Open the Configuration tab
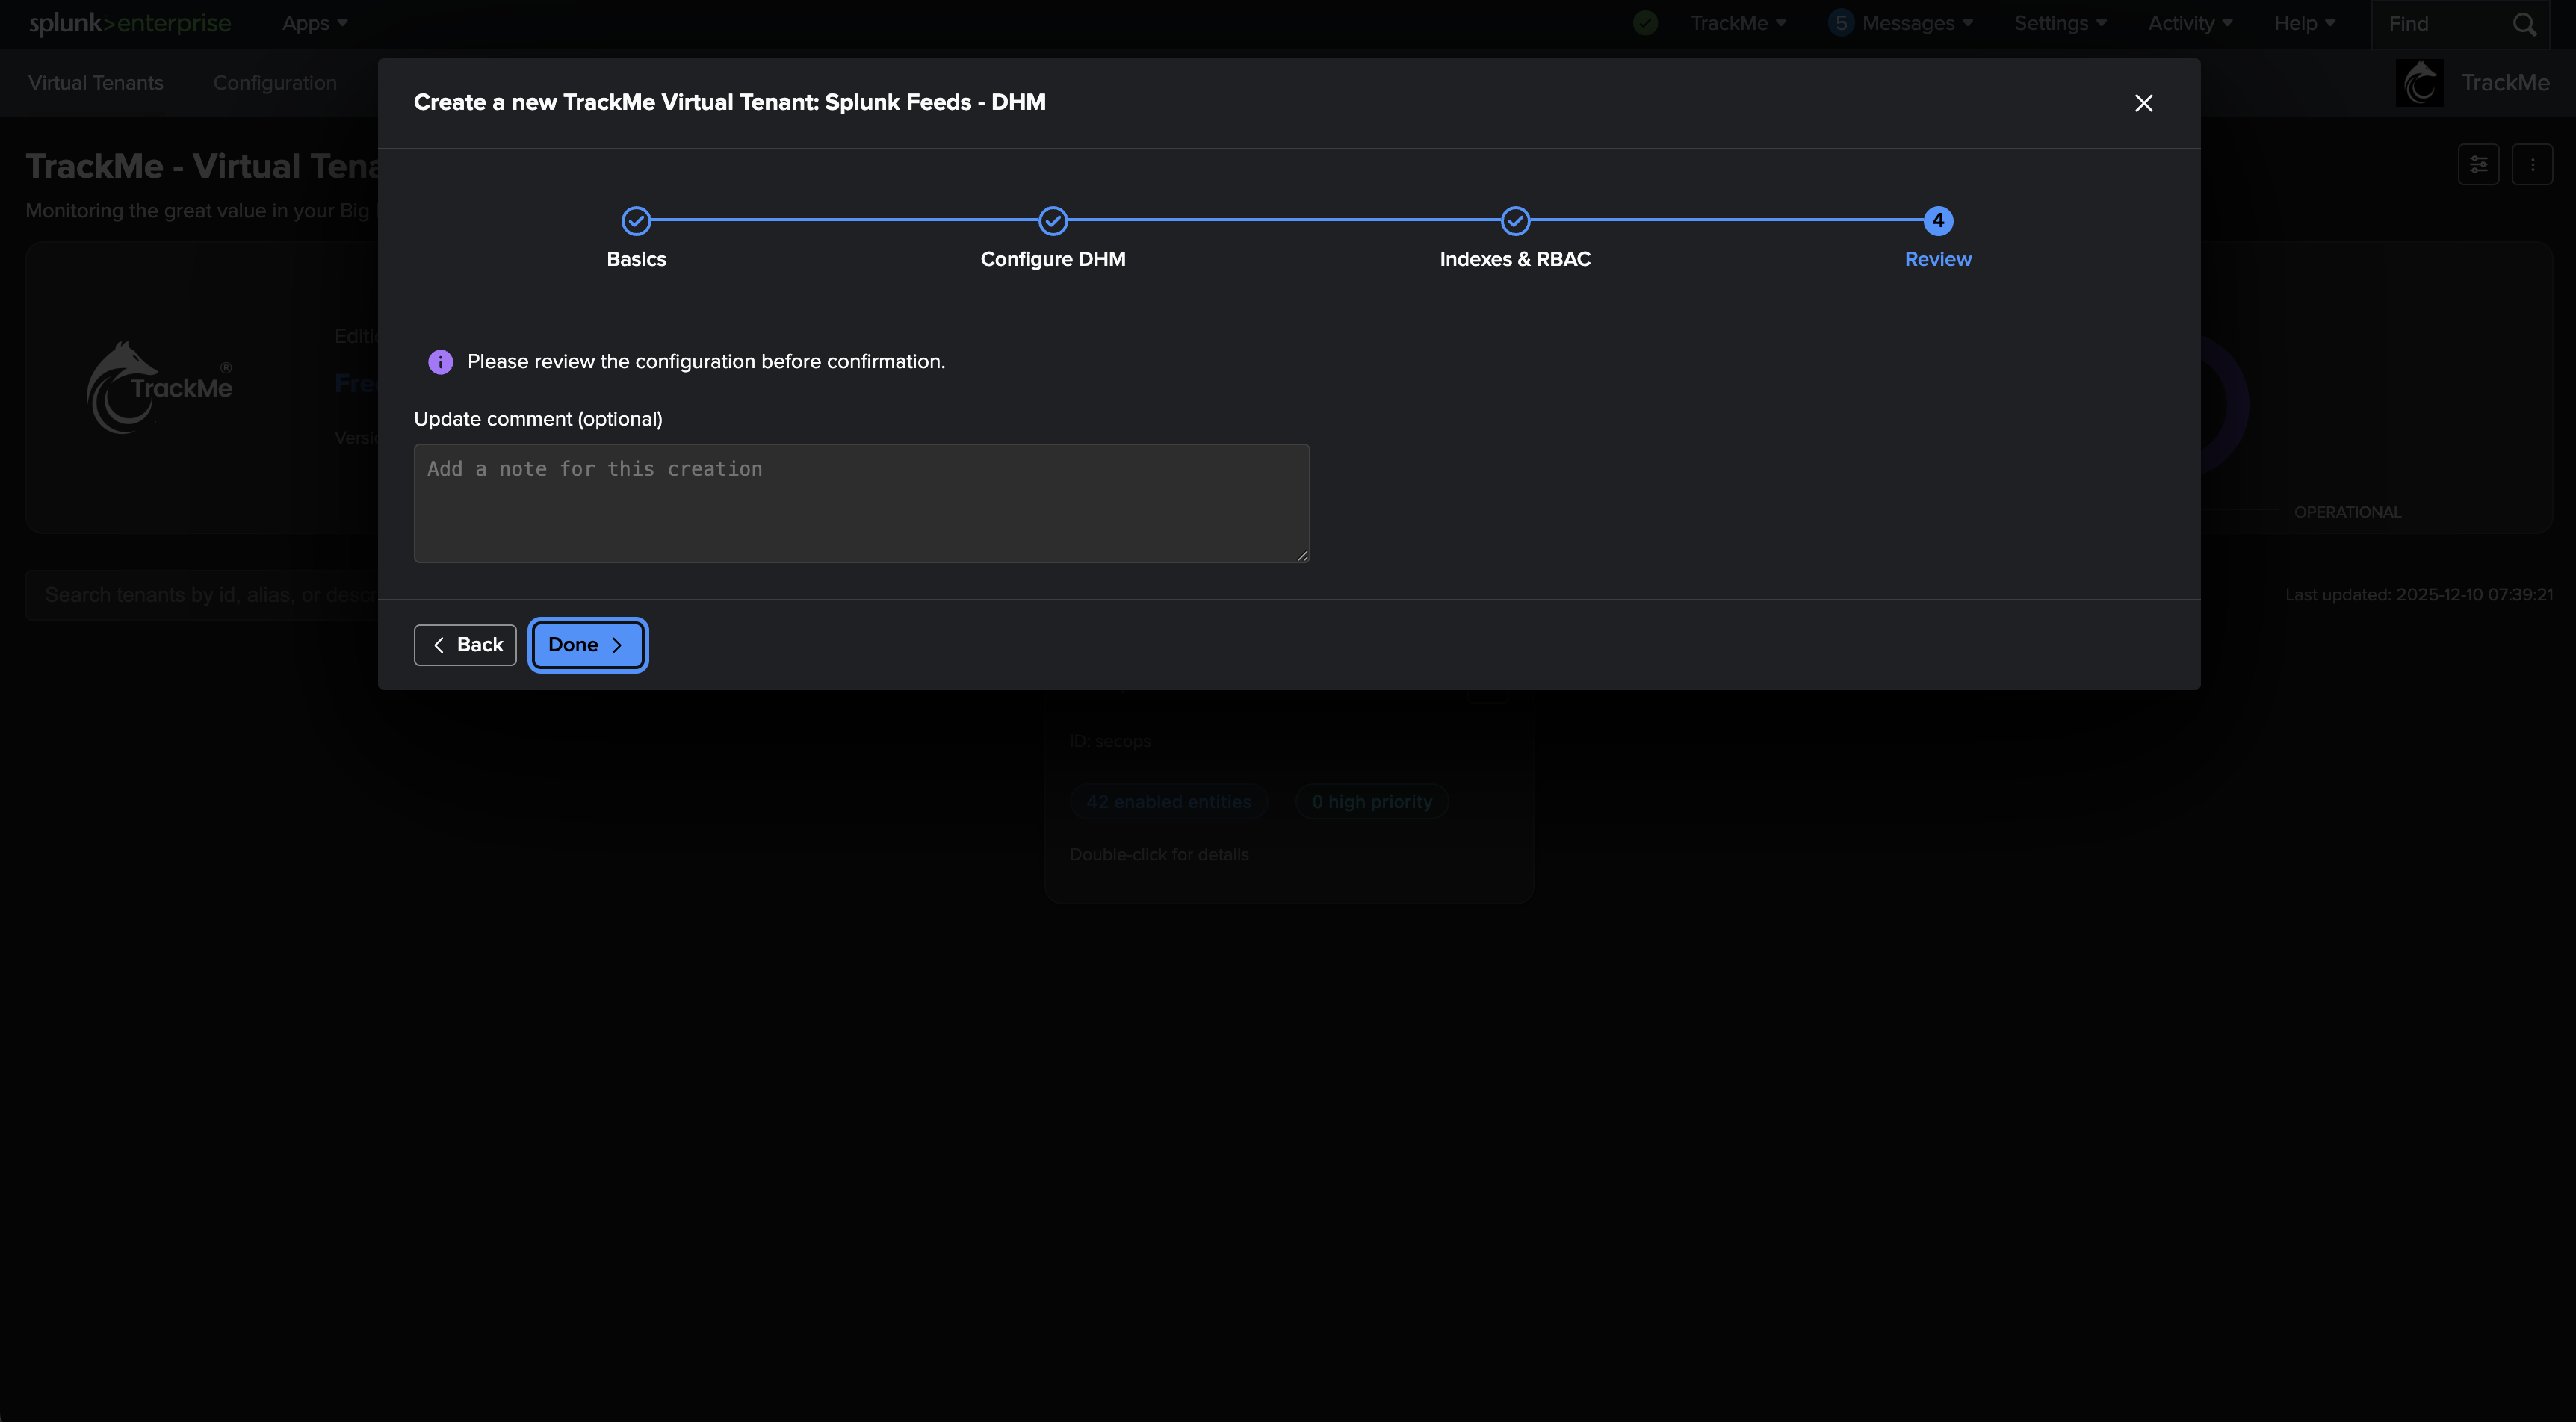 pyautogui.click(x=274, y=83)
